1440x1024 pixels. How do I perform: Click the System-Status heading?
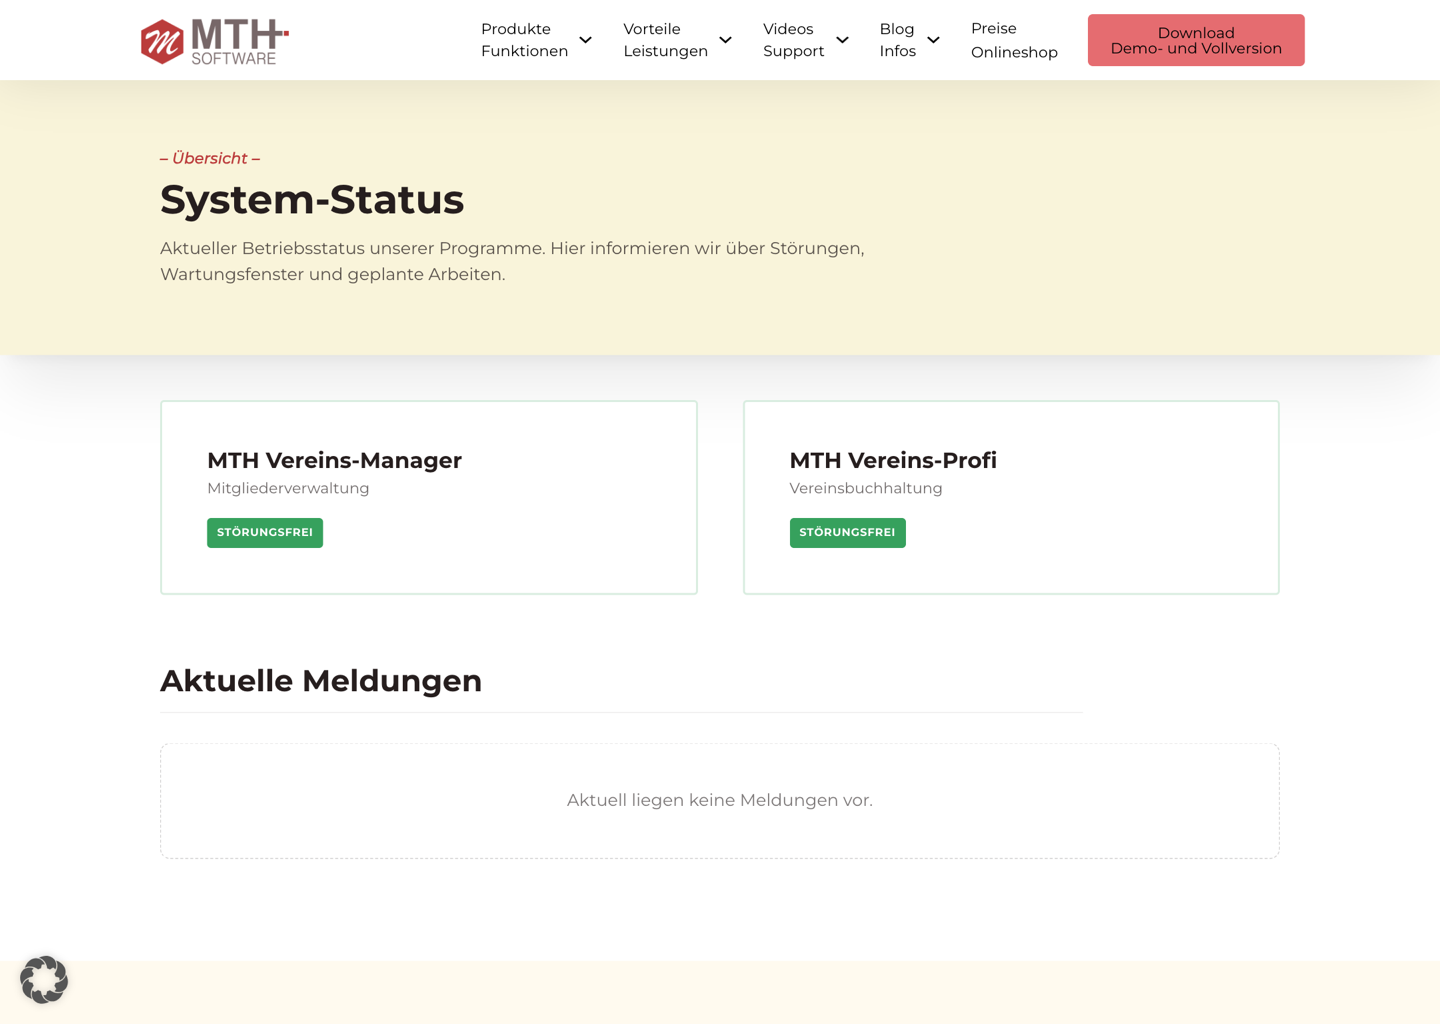click(312, 199)
